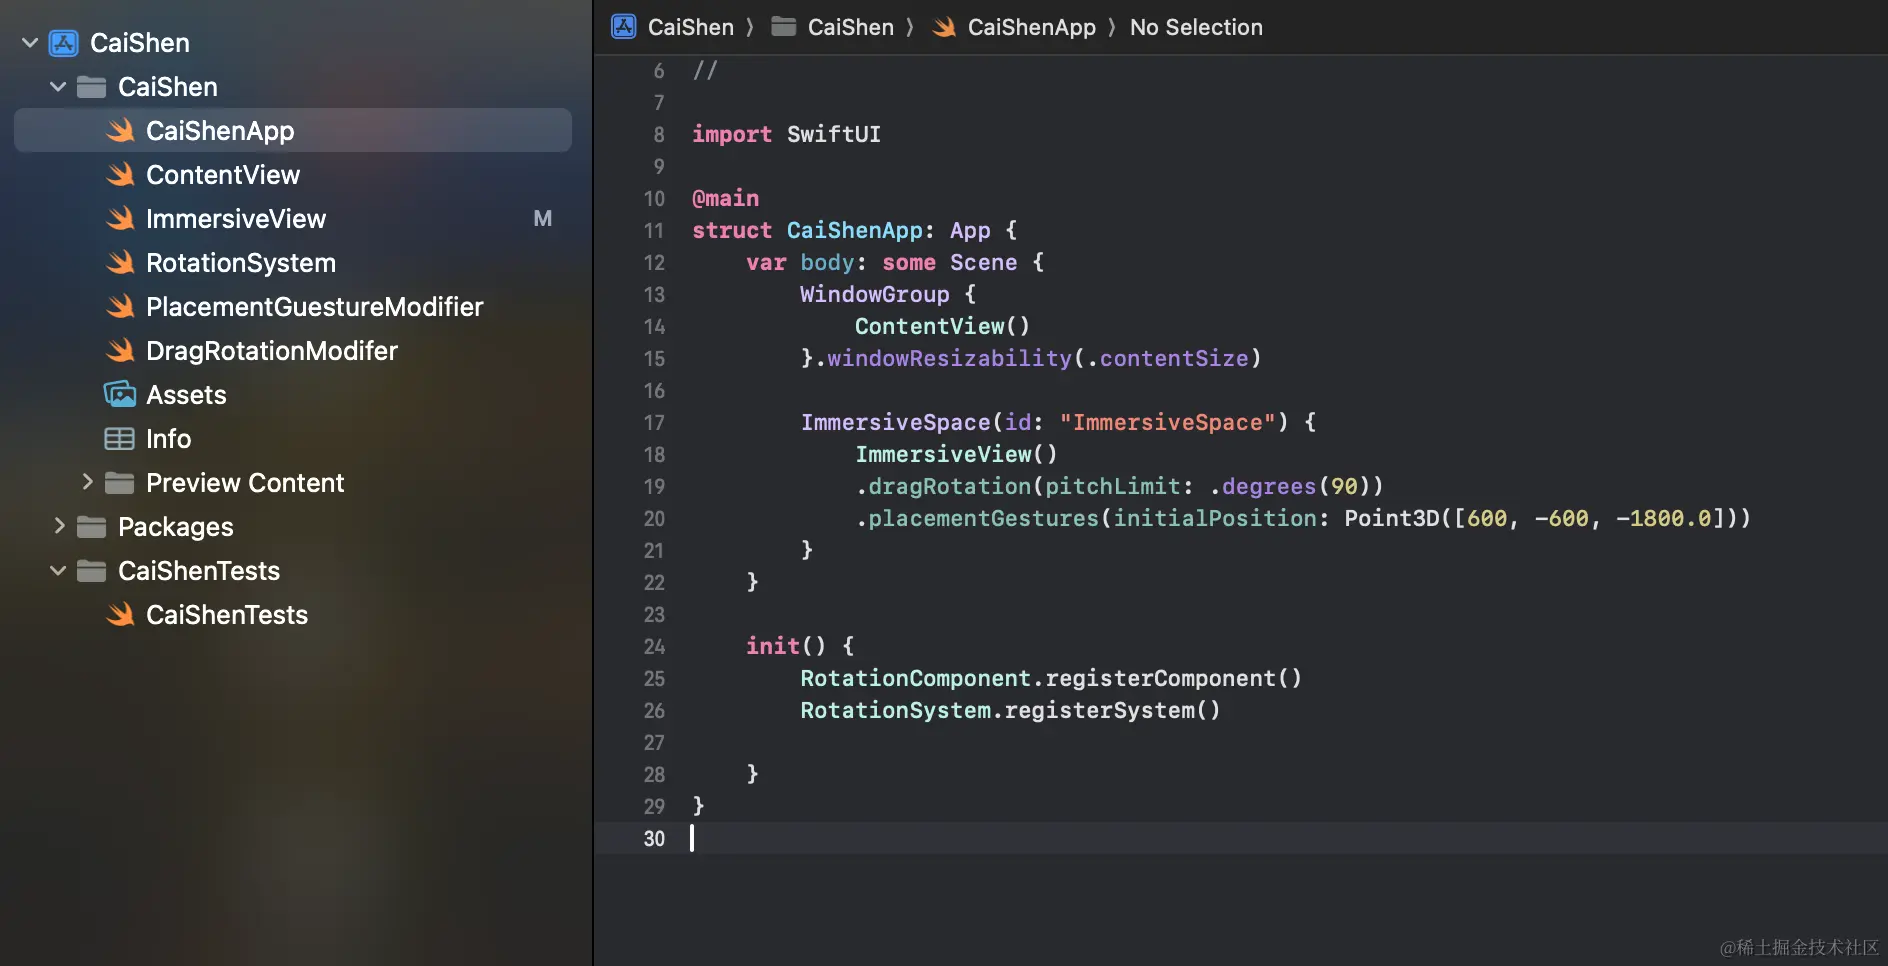1888x966 pixels.
Task: Click the import keyword on line 8
Action: (732, 135)
